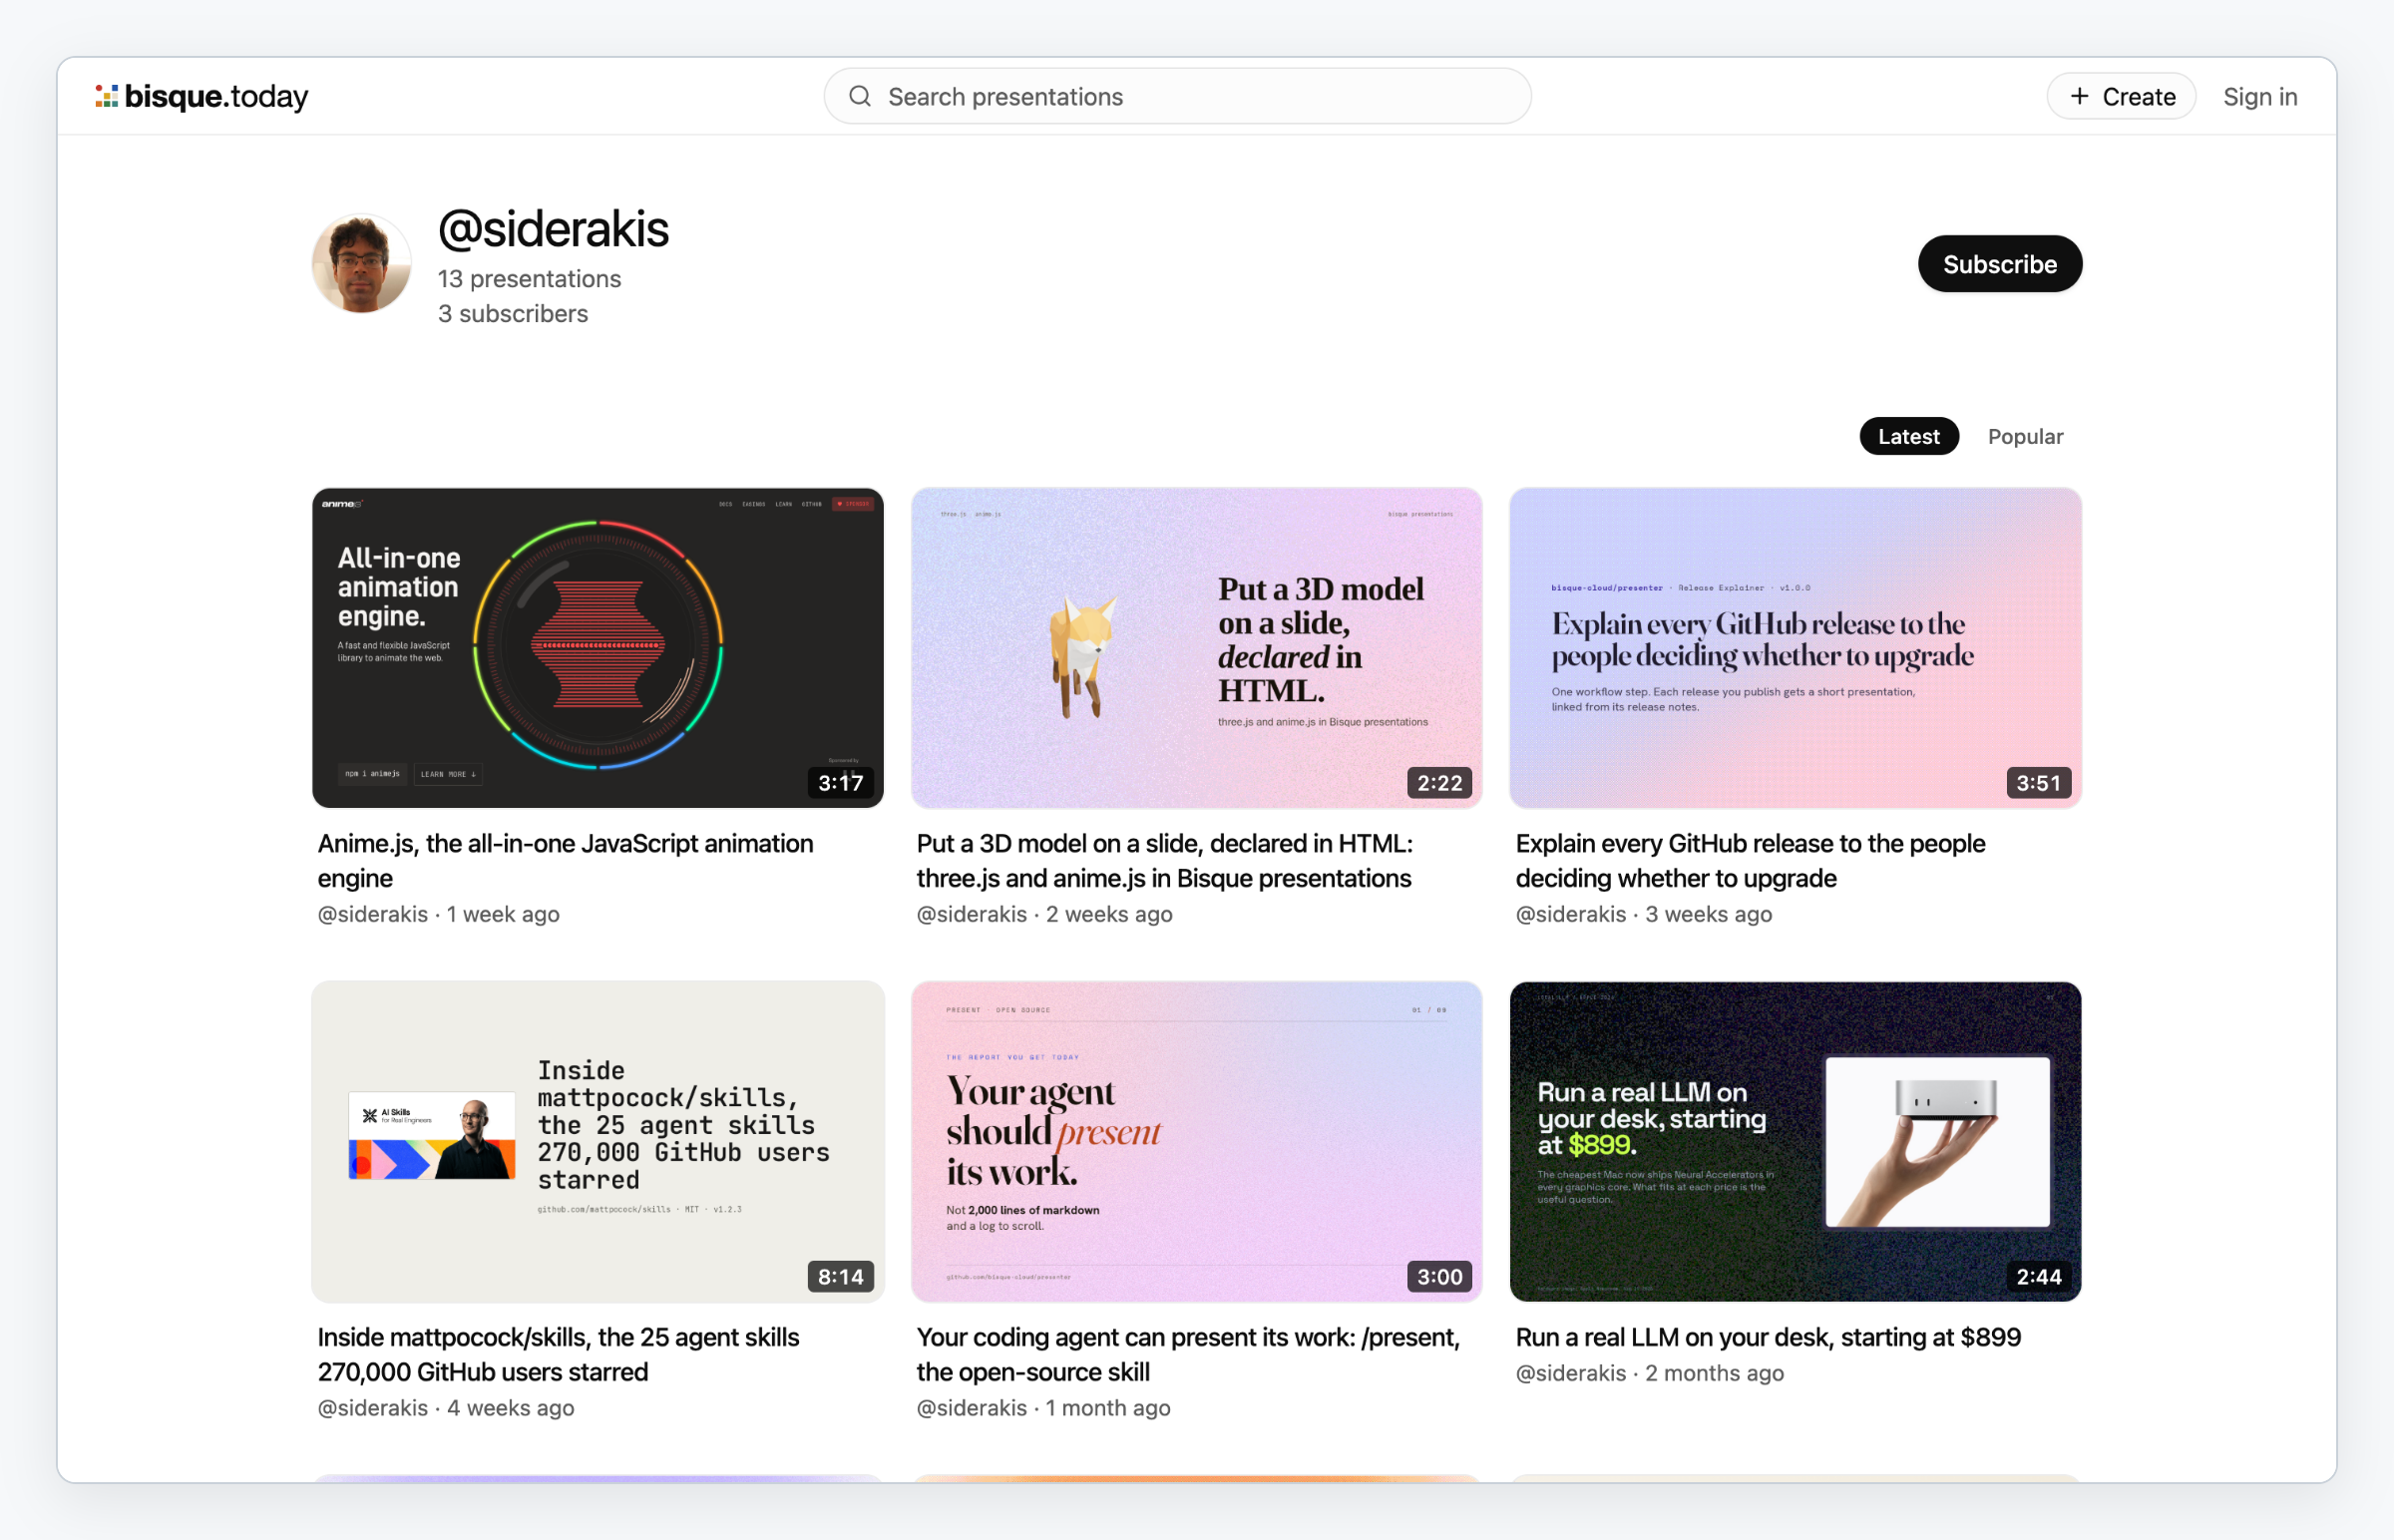Screen dimensions: 2394x1540
Task: Click the 2:44 duration badge
Action: tap(2039, 1276)
